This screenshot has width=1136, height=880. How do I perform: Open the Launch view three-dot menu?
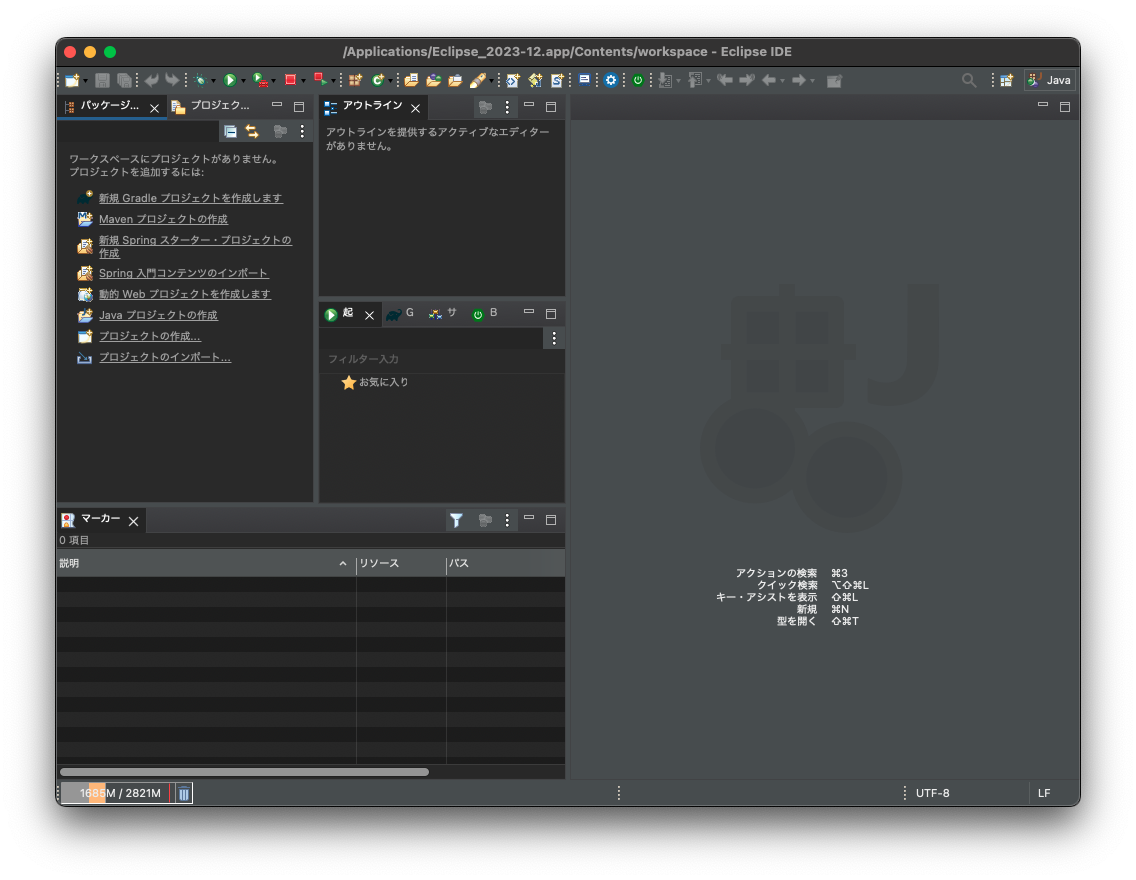pyautogui.click(x=554, y=338)
